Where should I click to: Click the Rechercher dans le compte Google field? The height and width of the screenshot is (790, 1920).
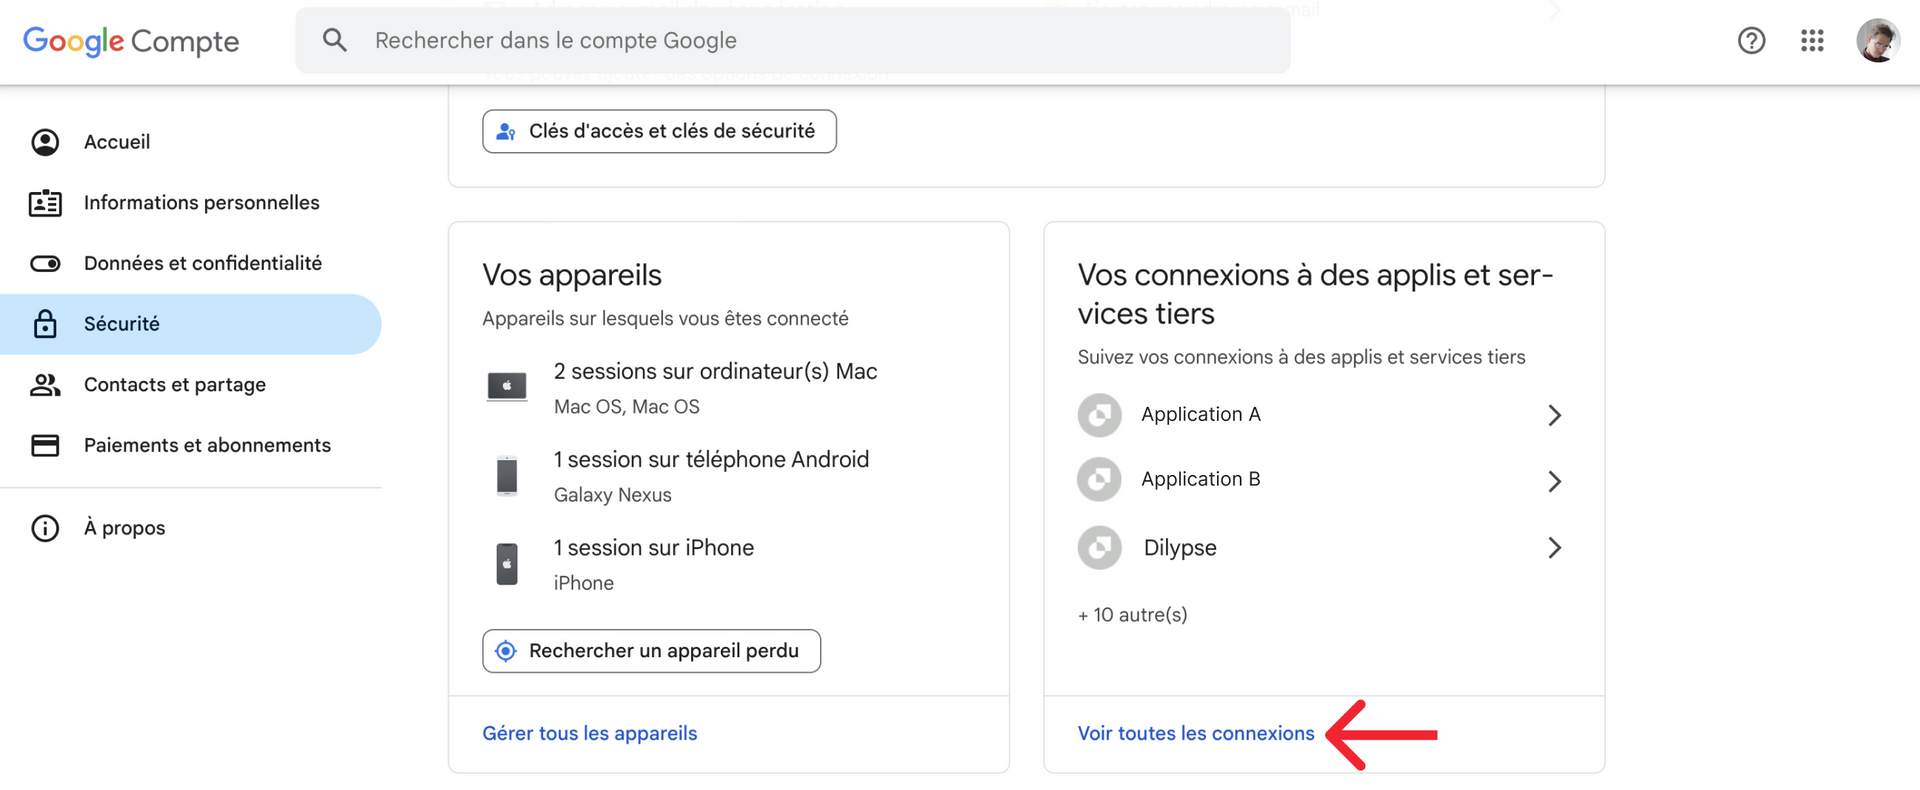click(x=792, y=40)
